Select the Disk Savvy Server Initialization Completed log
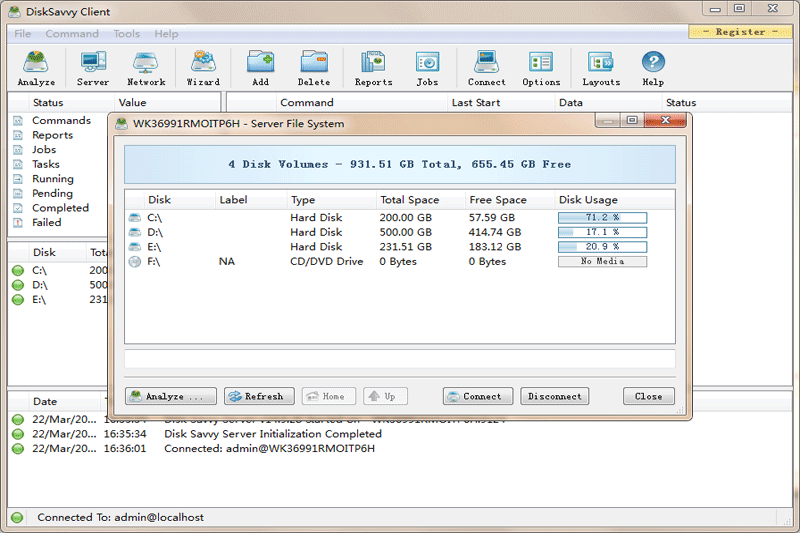 click(273, 434)
